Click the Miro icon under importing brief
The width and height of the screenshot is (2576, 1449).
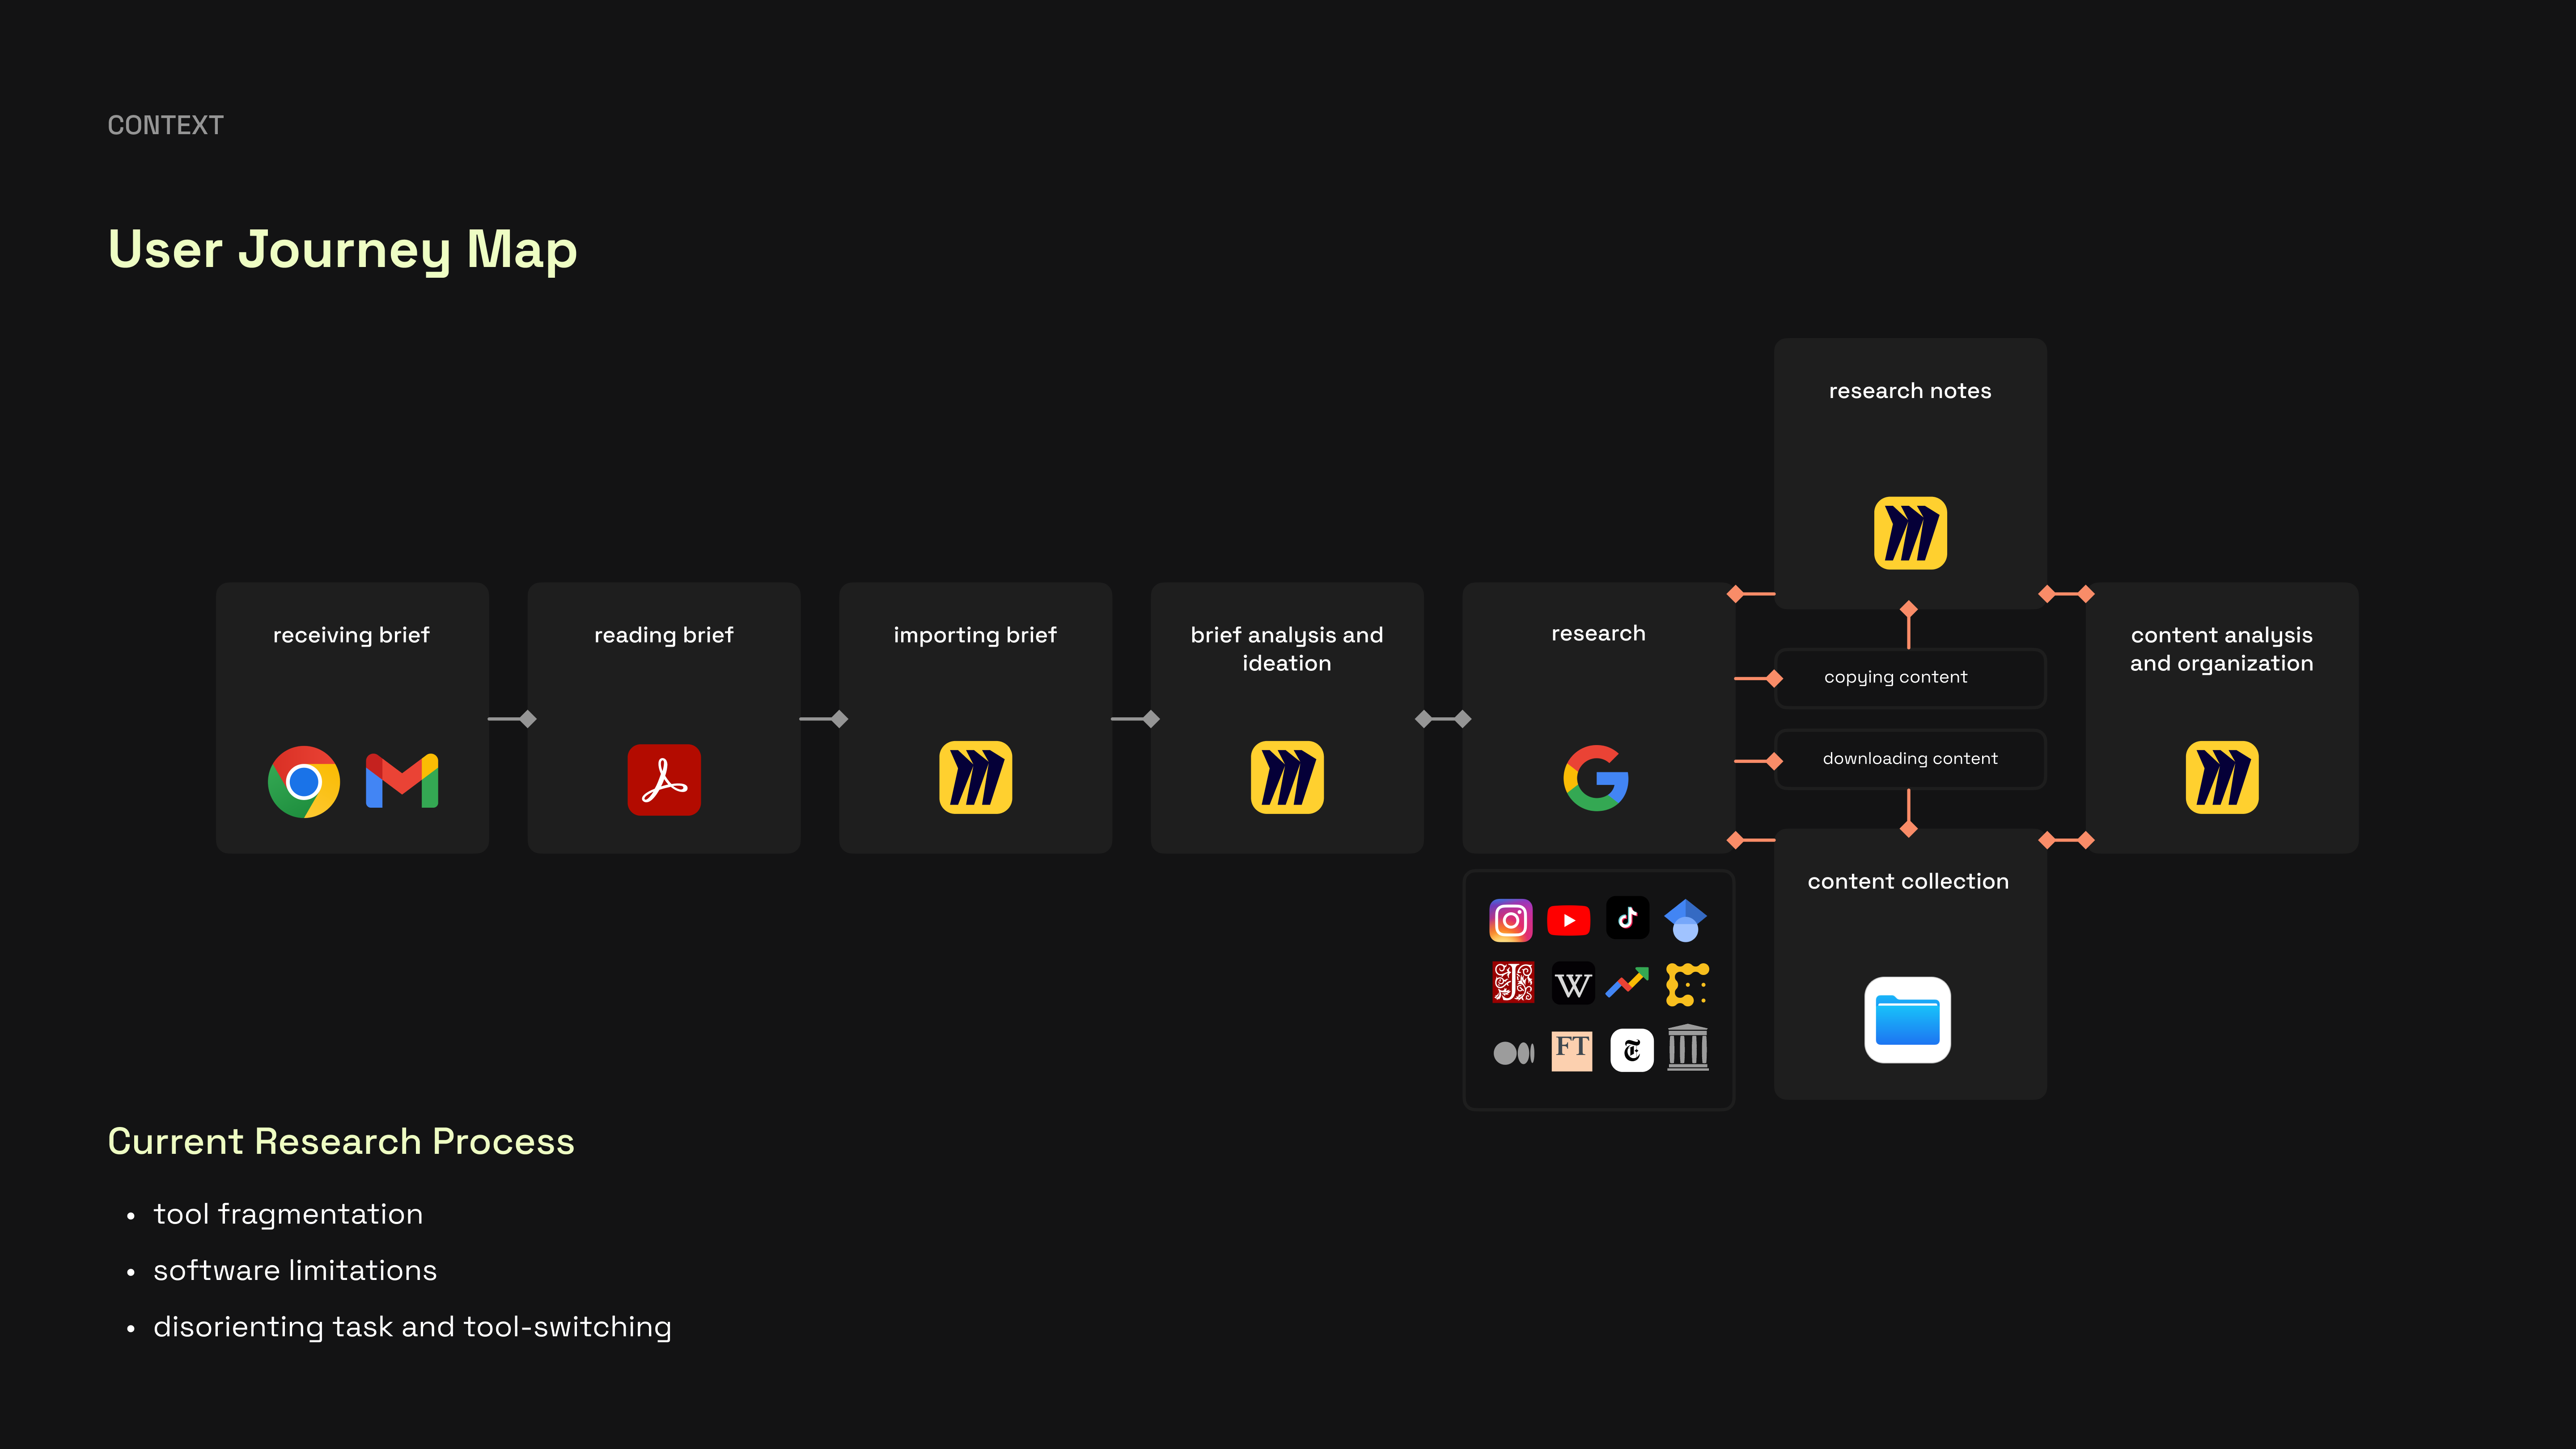coord(975,777)
